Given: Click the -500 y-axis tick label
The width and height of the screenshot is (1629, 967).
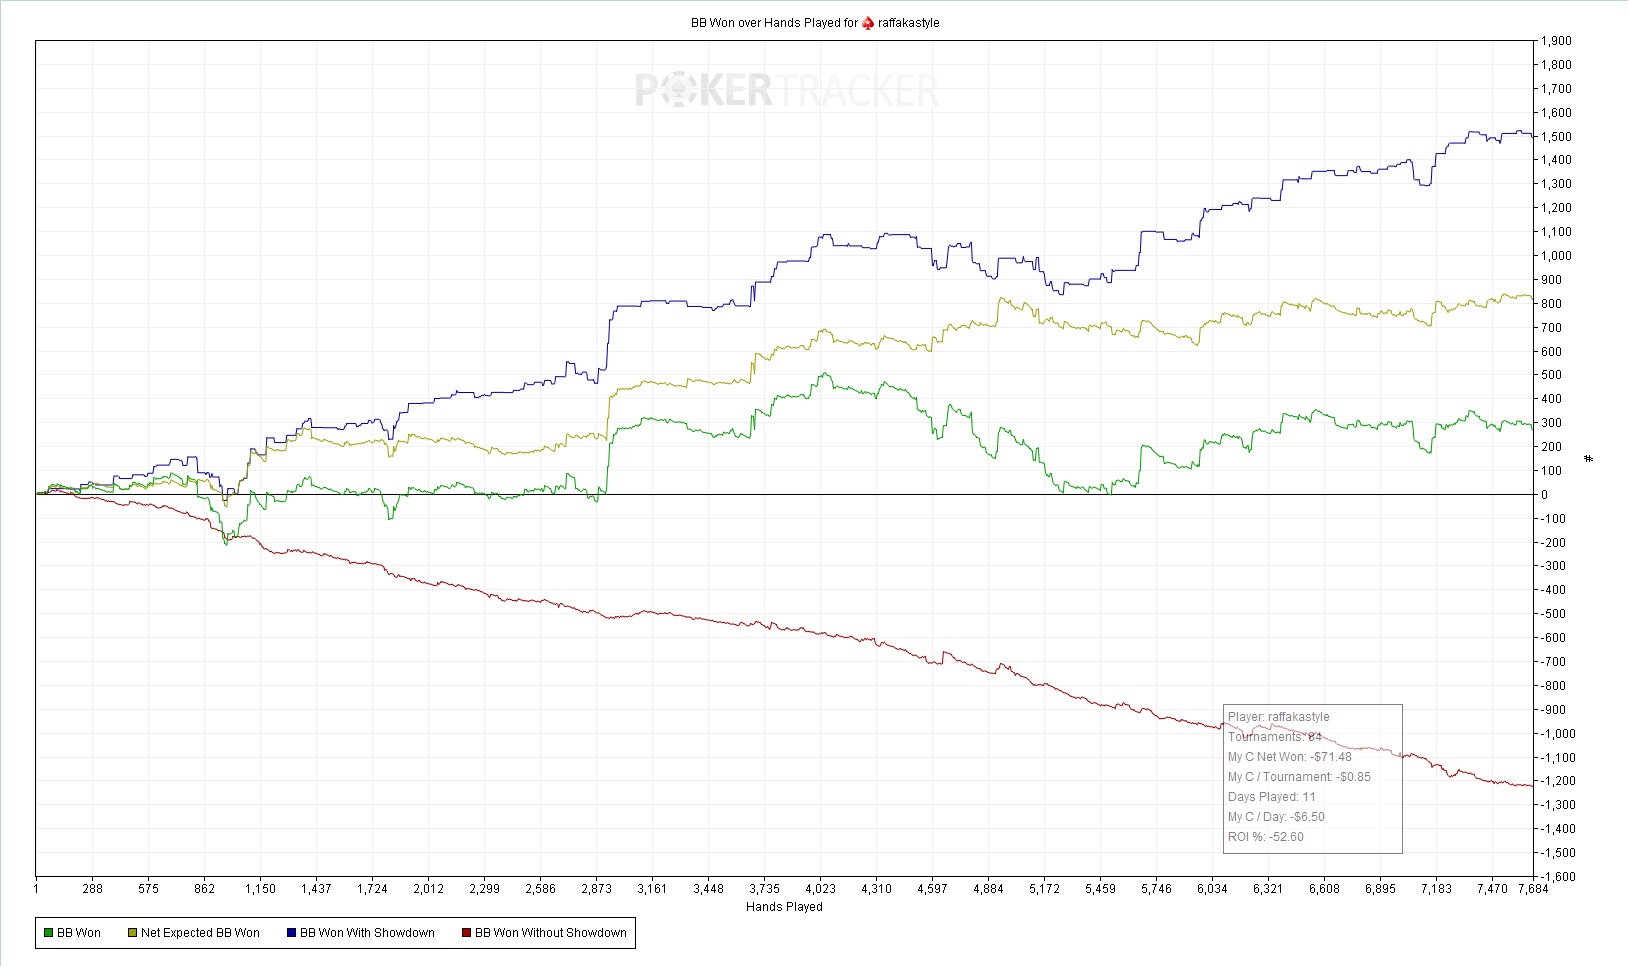Looking at the screenshot, I should click(1553, 614).
